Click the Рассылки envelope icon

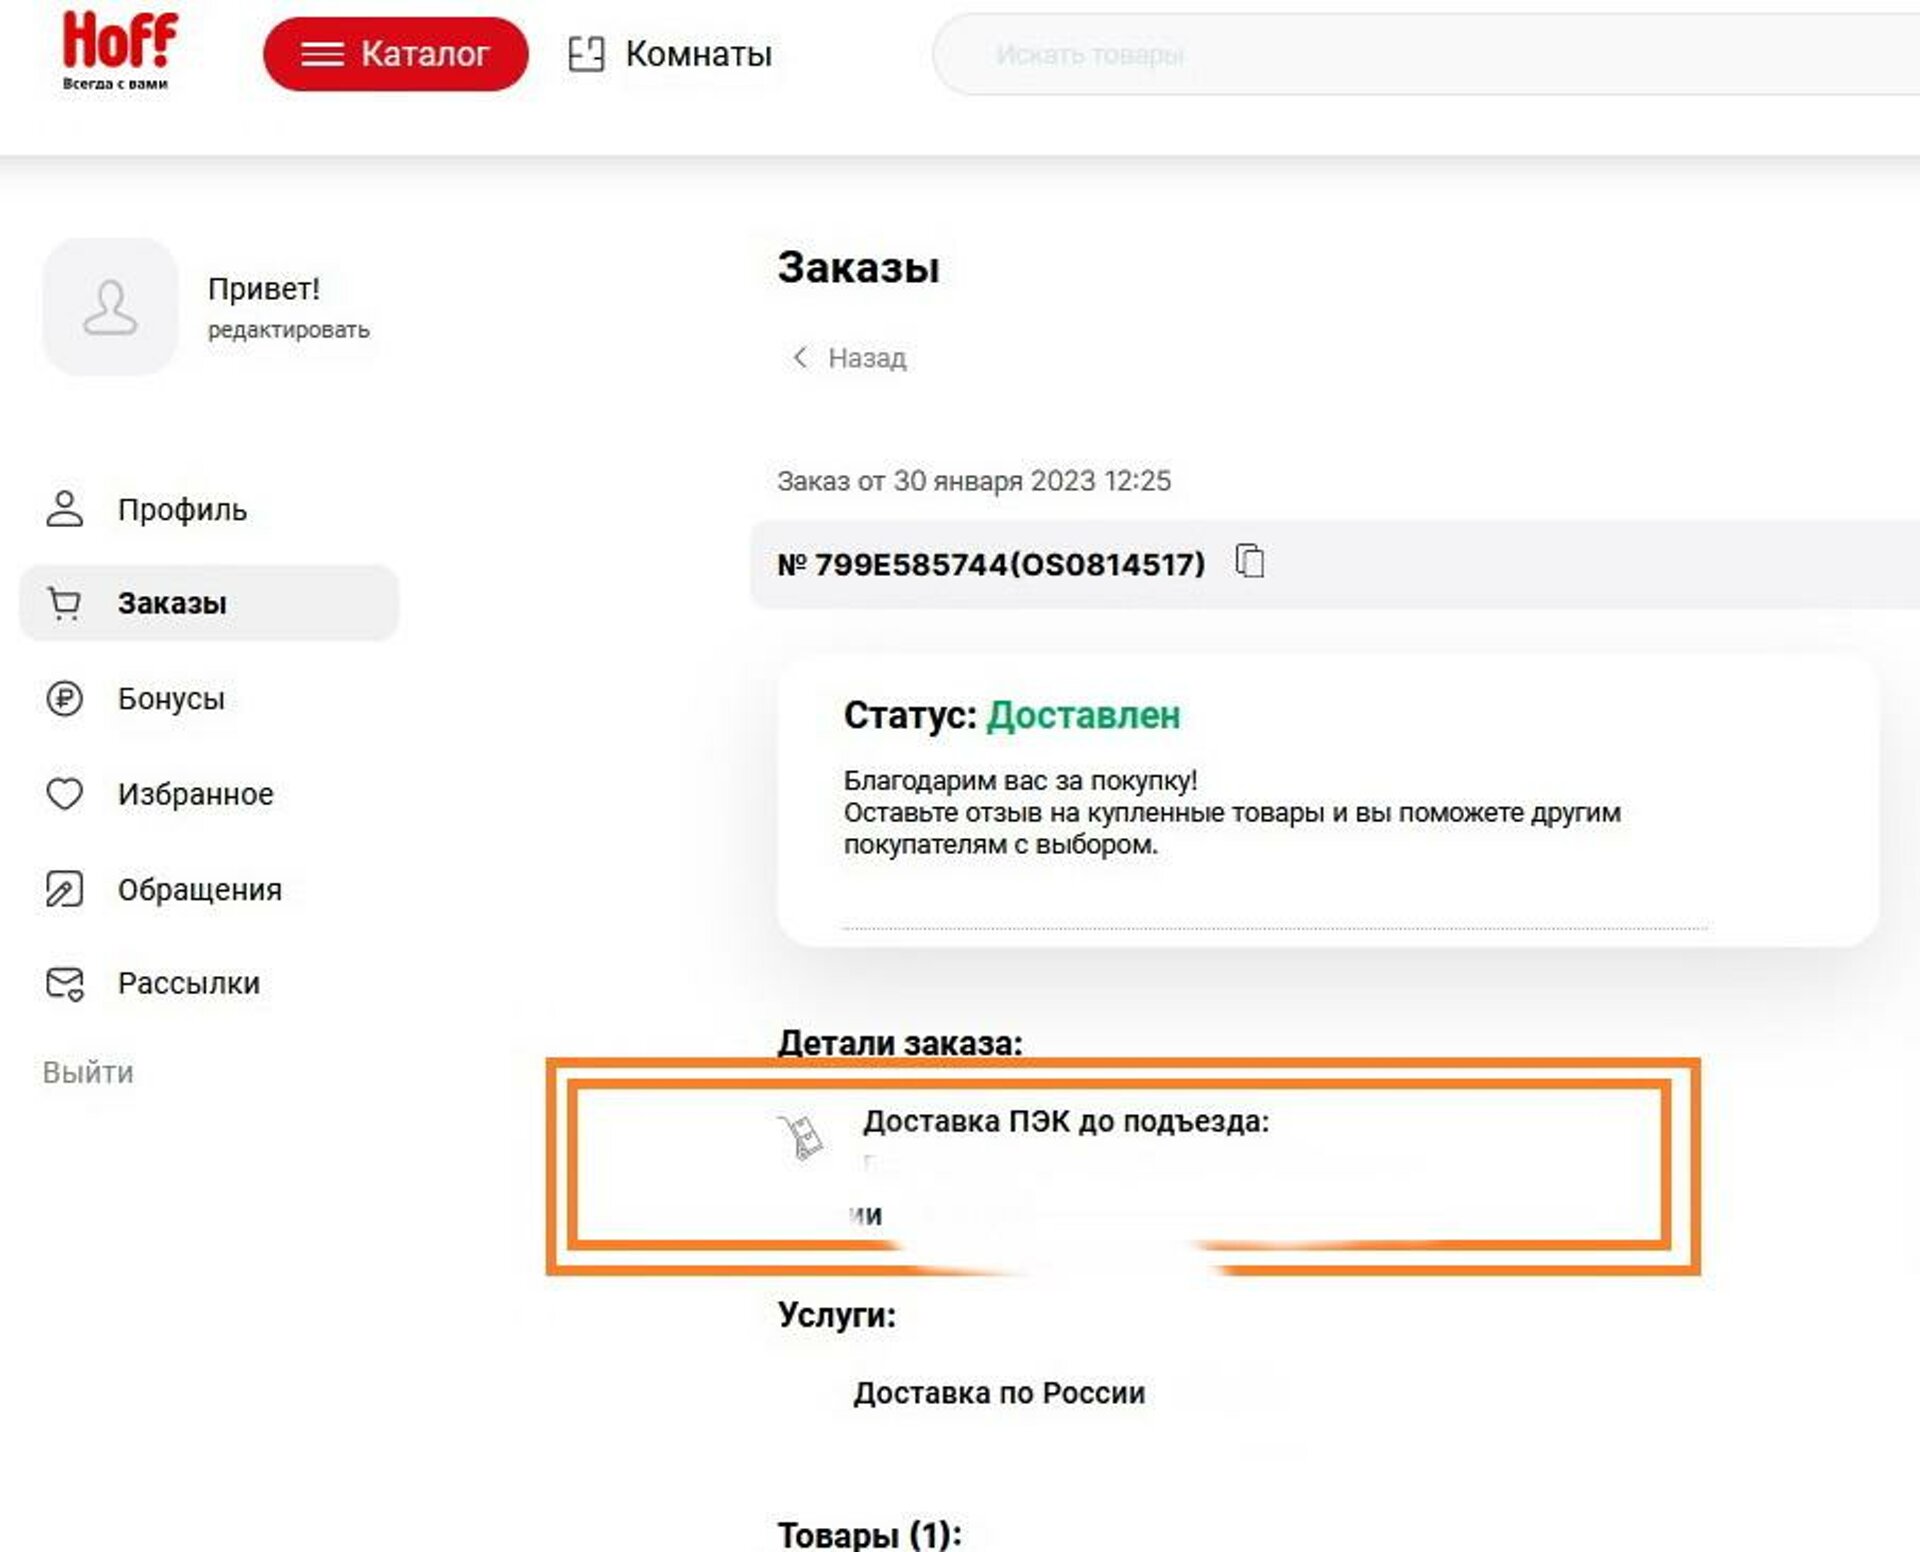pyautogui.click(x=65, y=984)
